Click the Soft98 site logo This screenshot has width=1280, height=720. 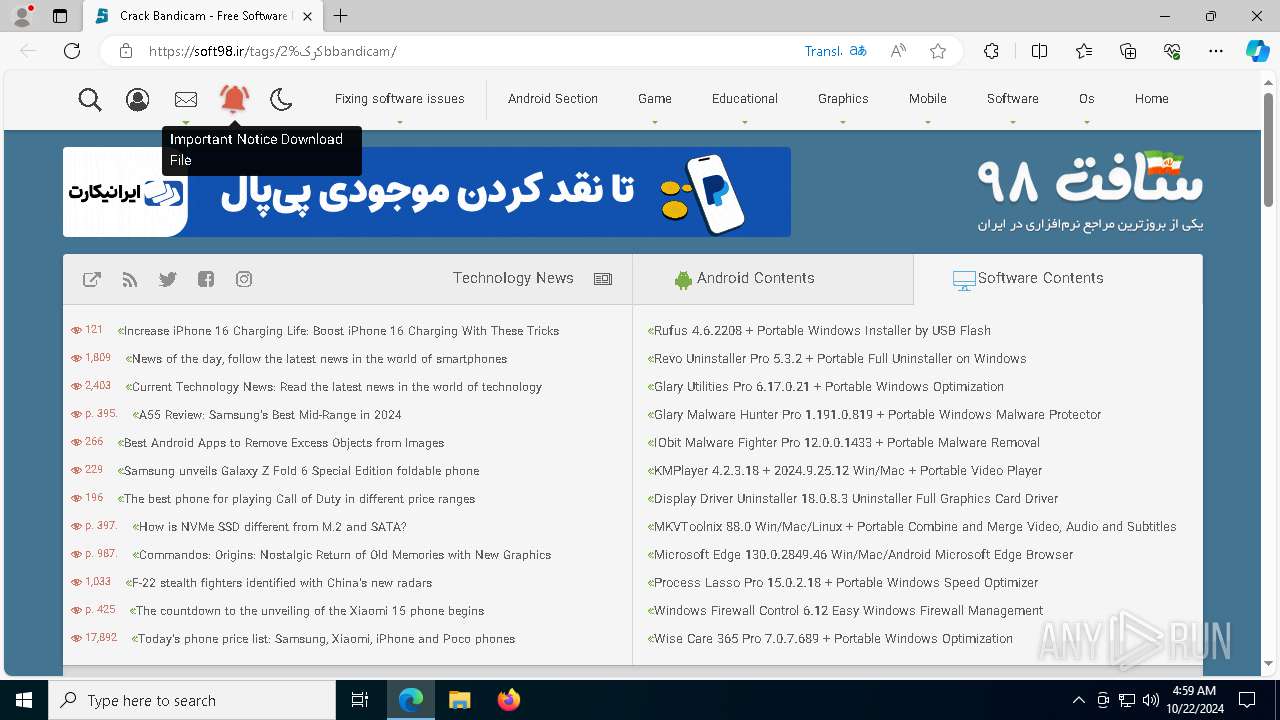(1090, 190)
